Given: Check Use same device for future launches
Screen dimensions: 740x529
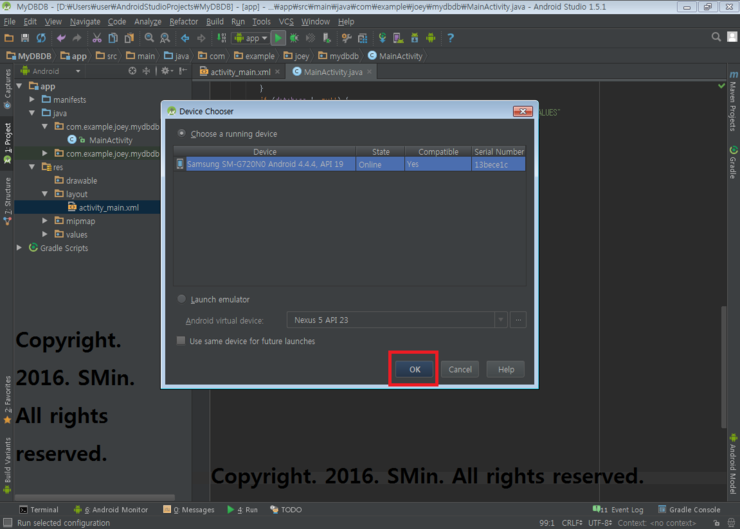Looking at the screenshot, I should (x=181, y=341).
